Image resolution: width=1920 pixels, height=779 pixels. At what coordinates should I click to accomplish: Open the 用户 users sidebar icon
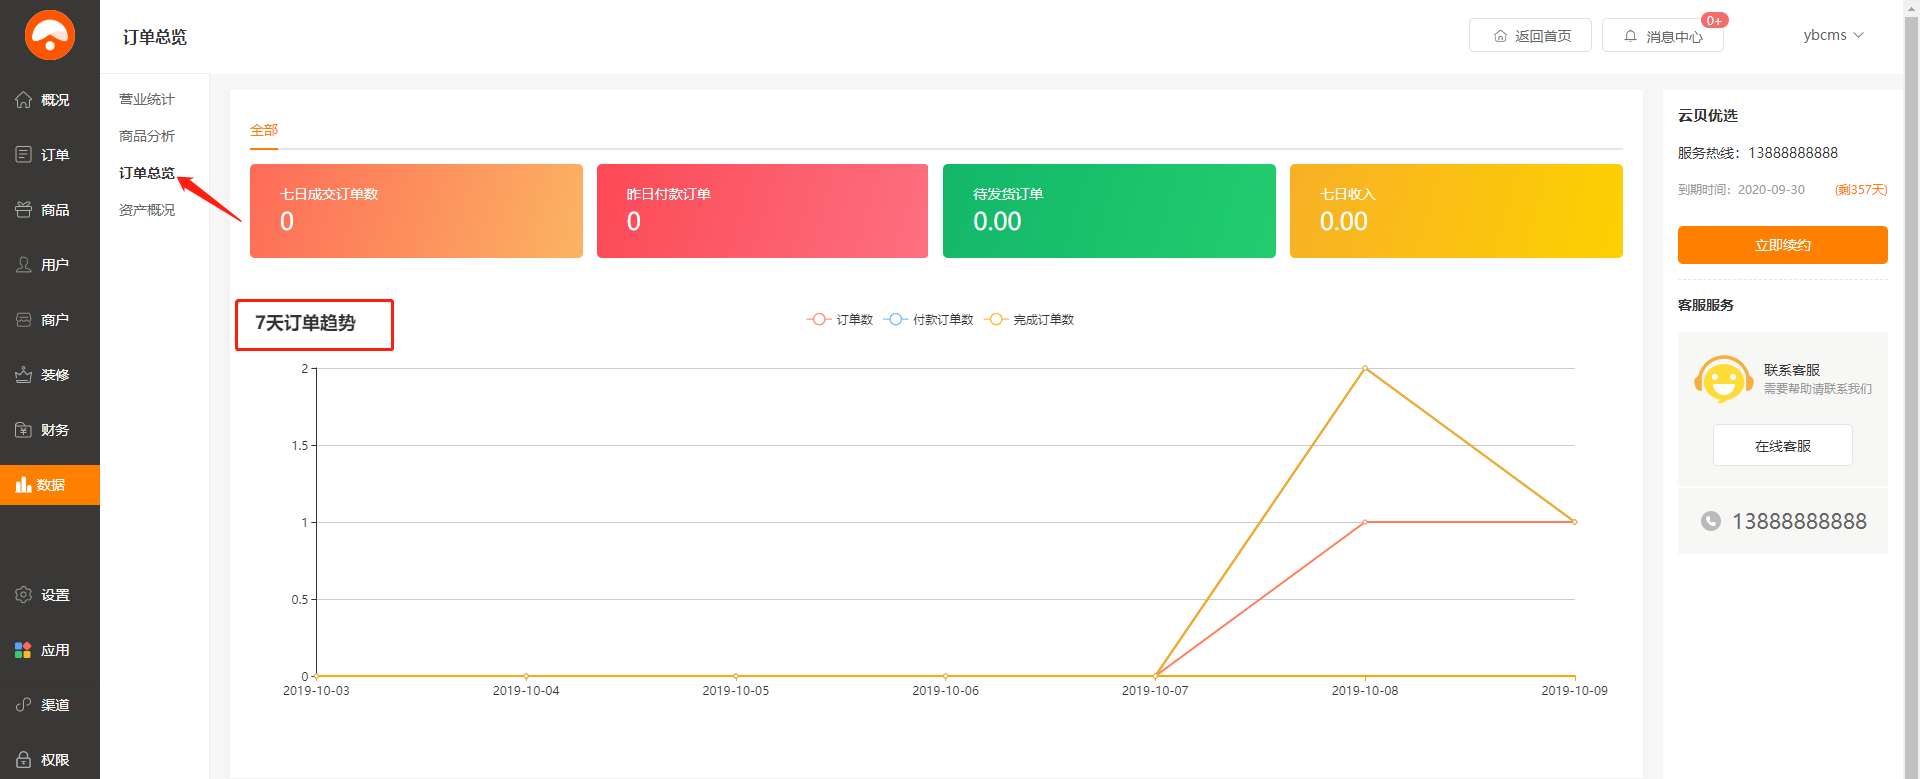pos(24,265)
